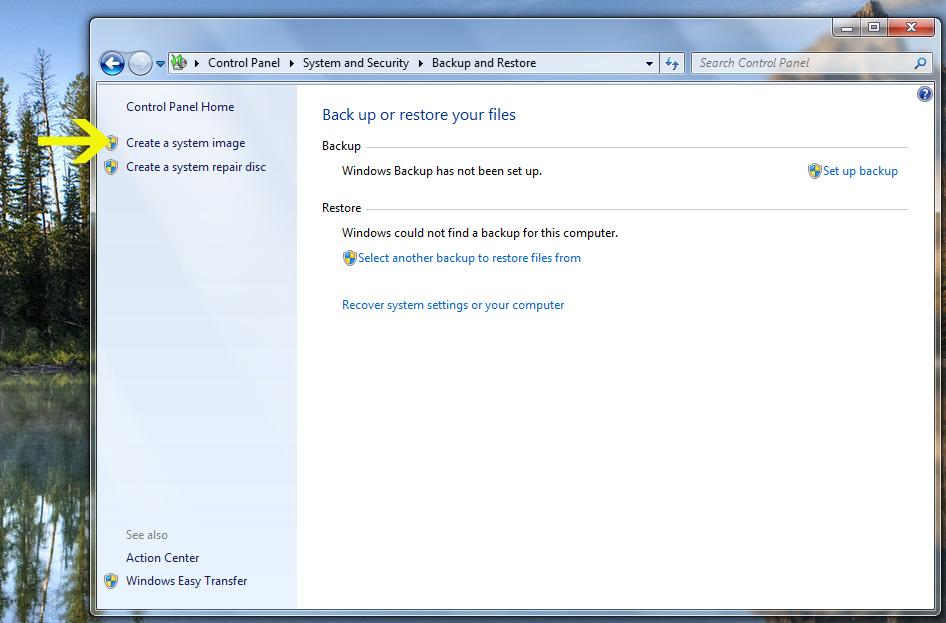Click the search magnifier icon
Screen dimensions: 946x623
click(921, 63)
